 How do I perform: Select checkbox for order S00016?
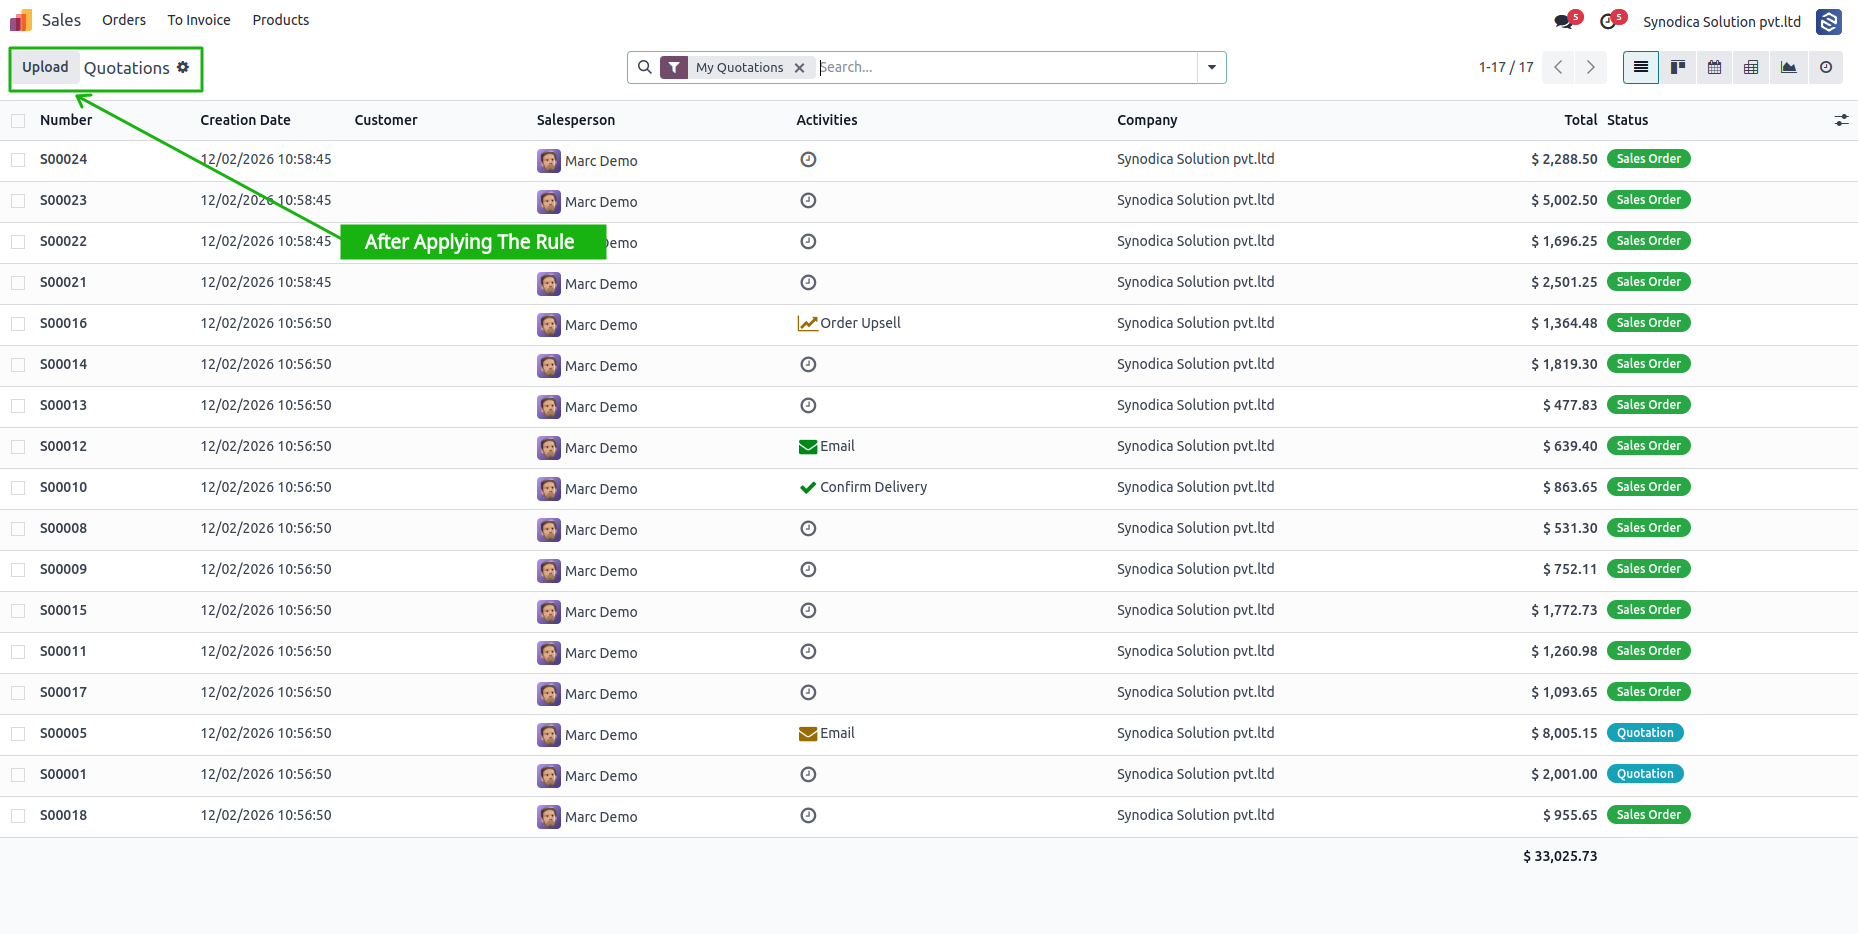[18, 324]
